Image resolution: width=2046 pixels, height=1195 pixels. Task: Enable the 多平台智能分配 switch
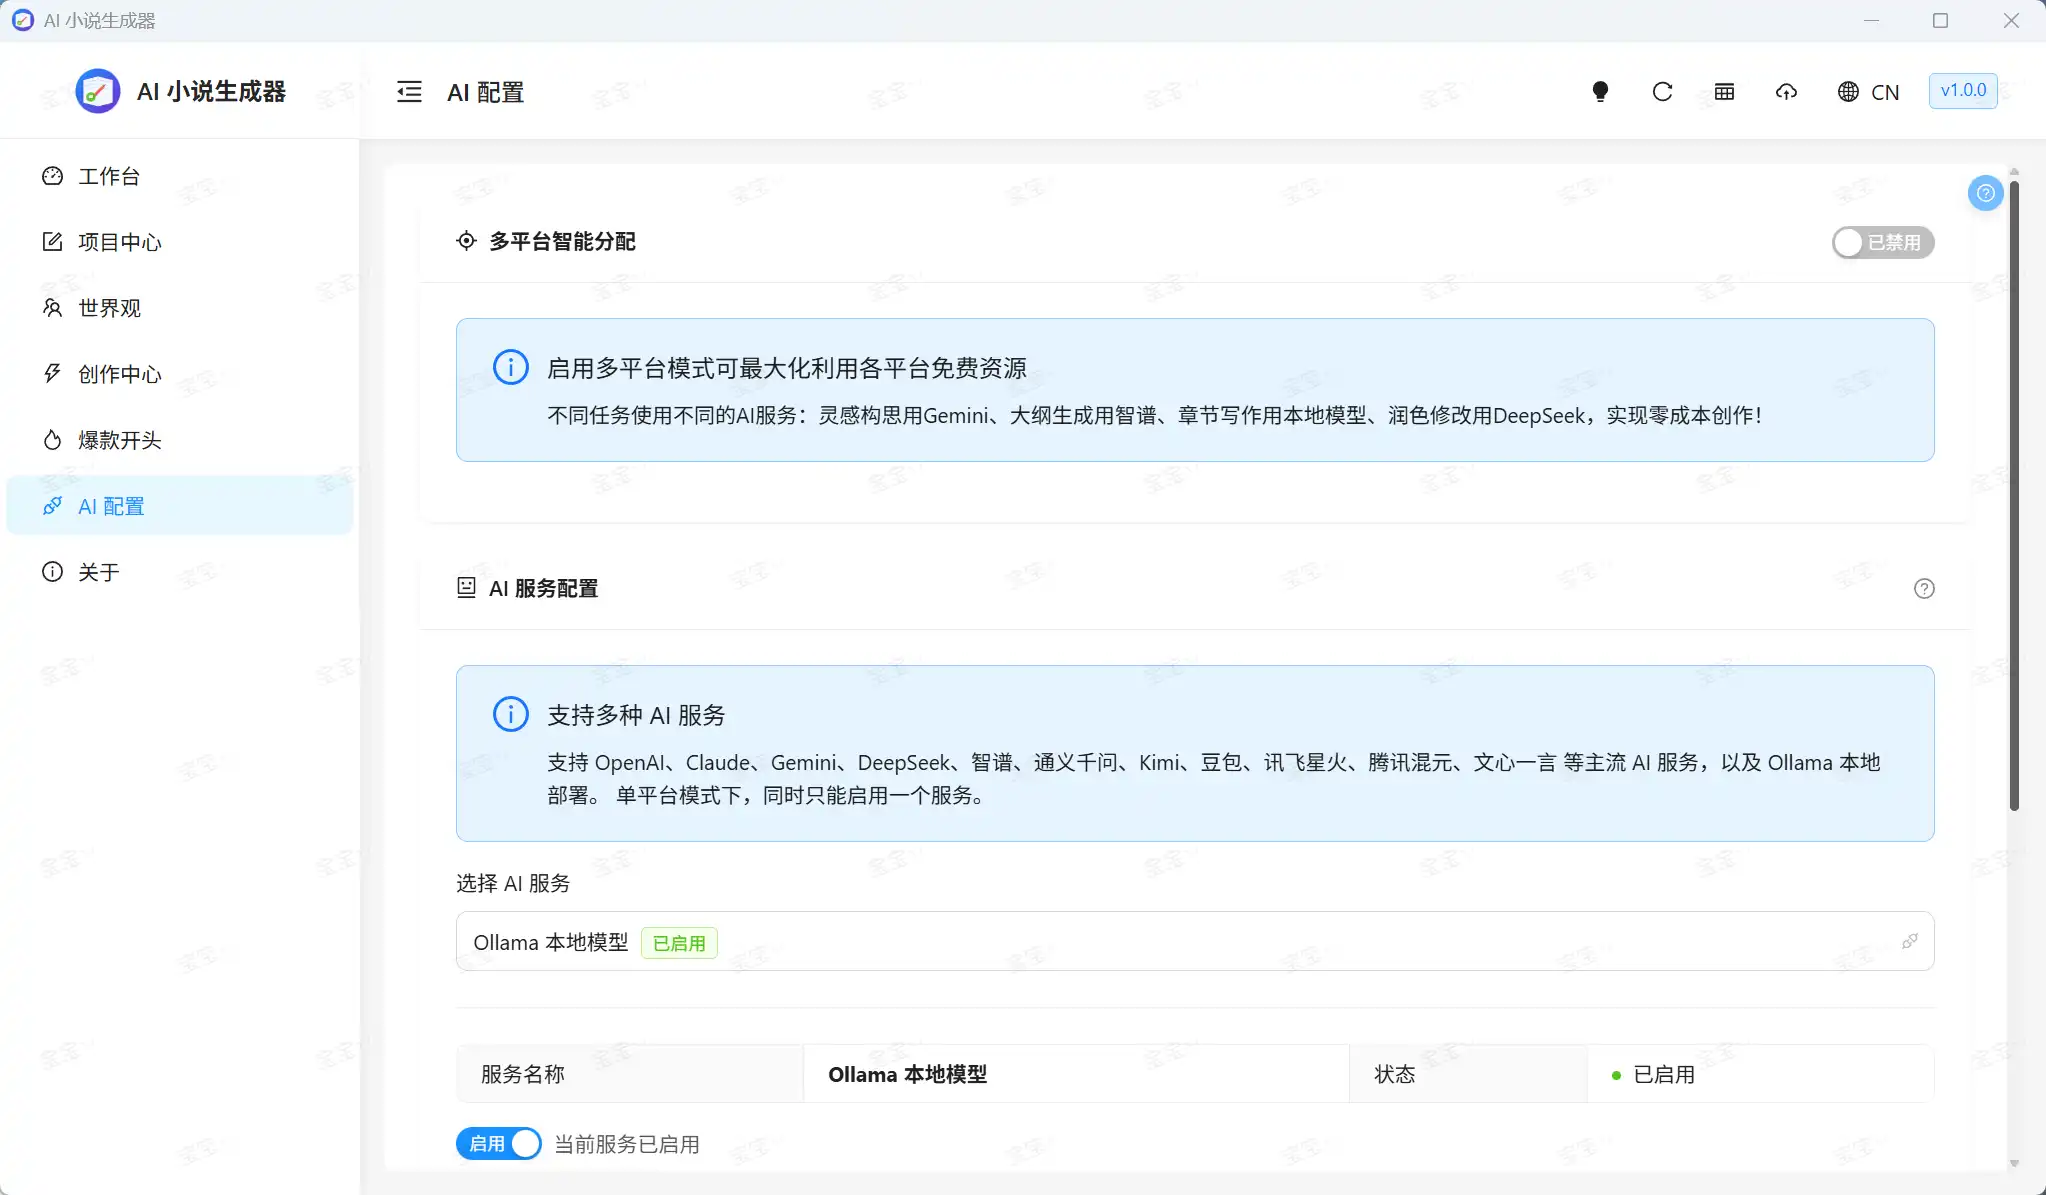pos(1883,242)
